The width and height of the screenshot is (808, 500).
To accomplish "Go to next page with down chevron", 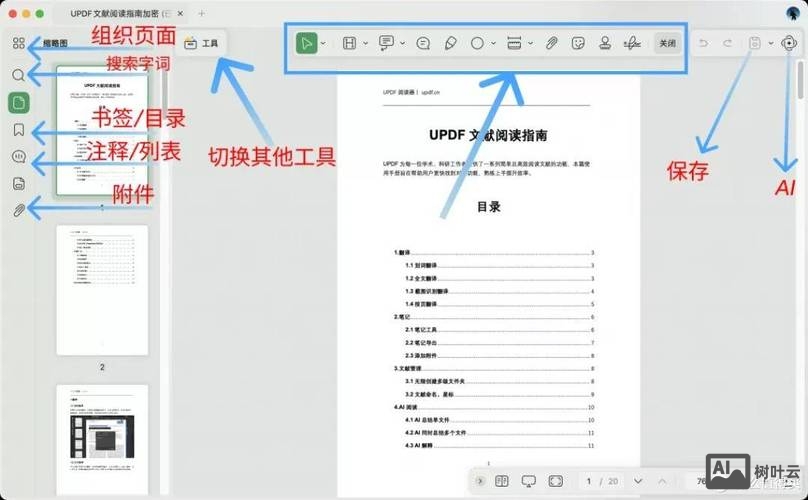I will (638, 481).
